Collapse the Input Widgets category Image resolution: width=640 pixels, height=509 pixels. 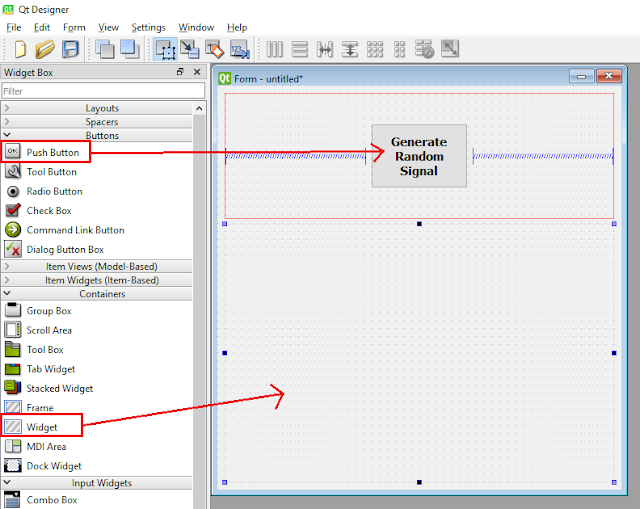pos(97,483)
